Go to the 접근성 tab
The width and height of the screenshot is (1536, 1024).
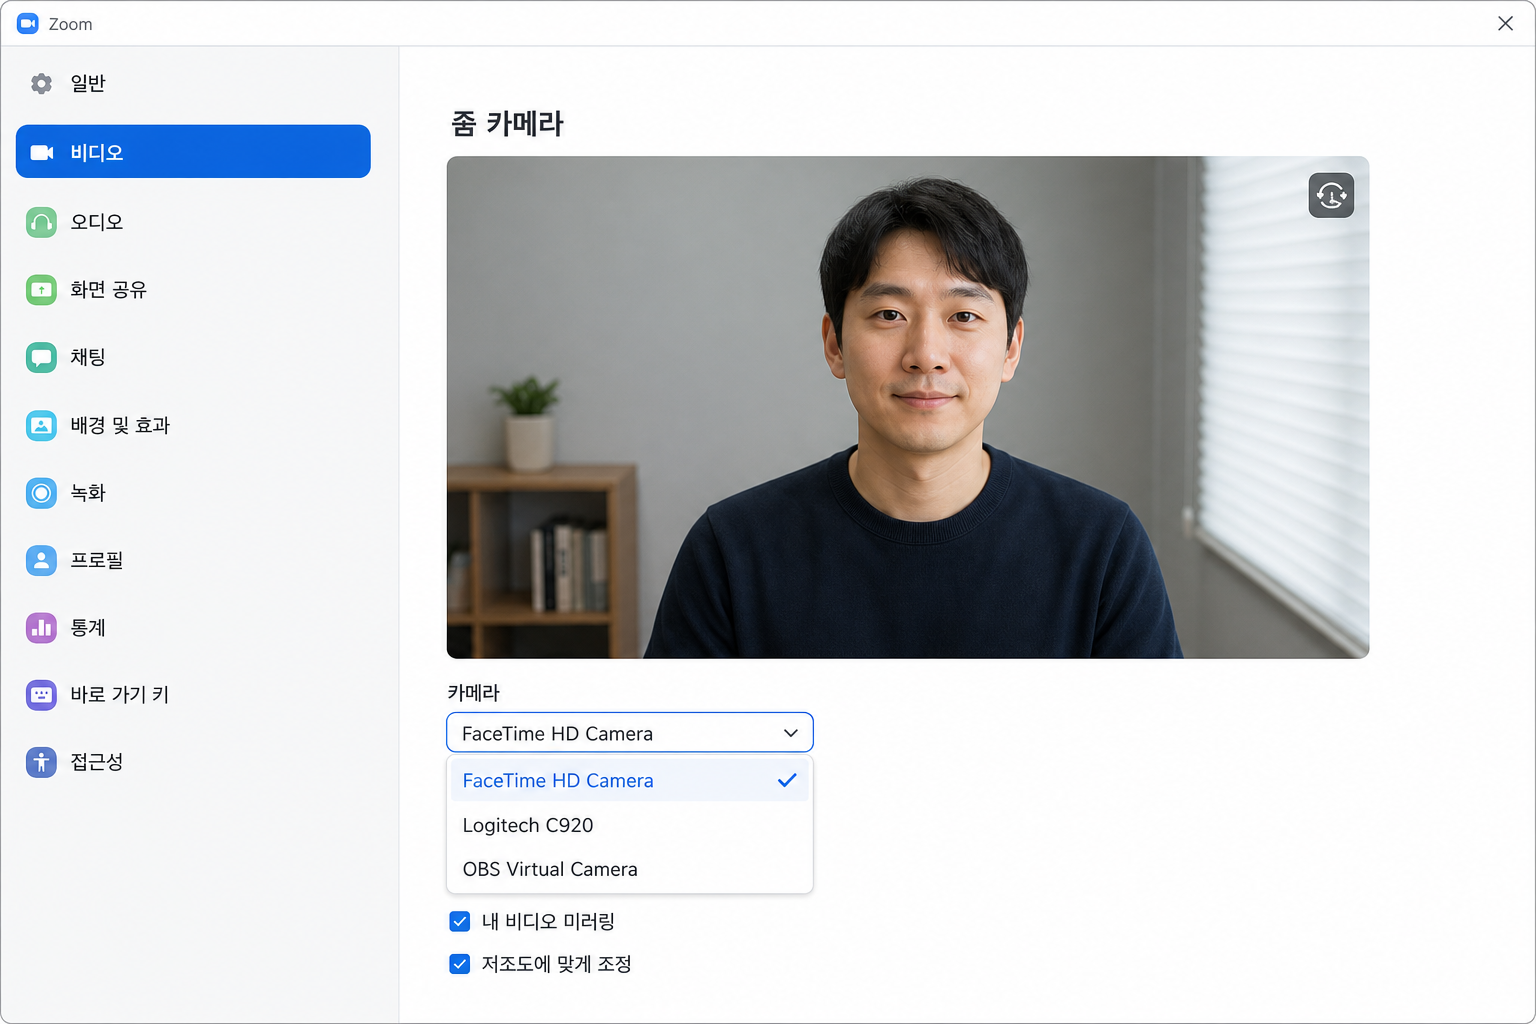click(193, 762)
